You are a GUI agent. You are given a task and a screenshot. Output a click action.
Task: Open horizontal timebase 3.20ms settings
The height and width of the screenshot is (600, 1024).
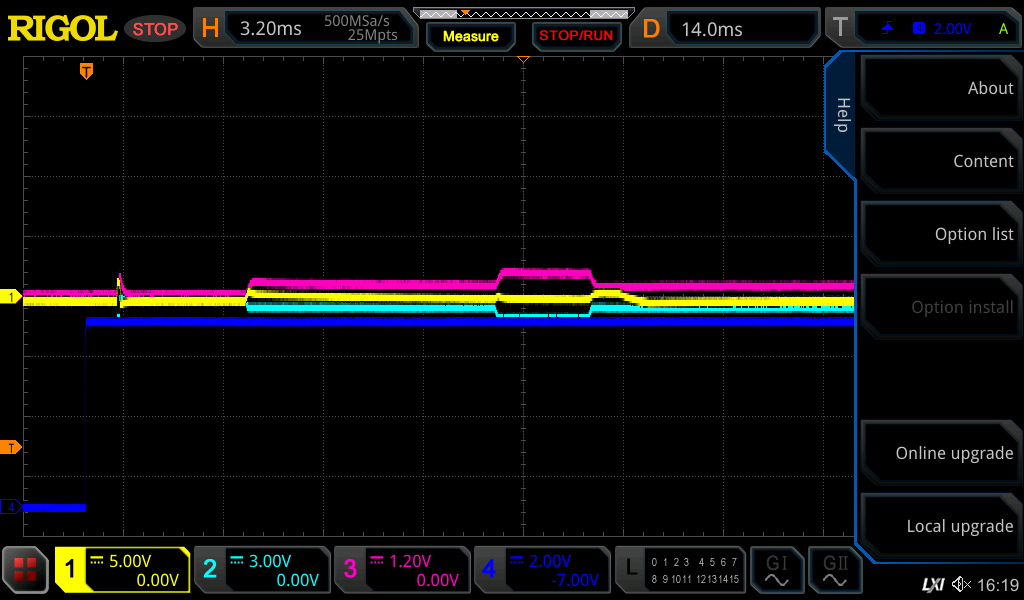[305, 29]
